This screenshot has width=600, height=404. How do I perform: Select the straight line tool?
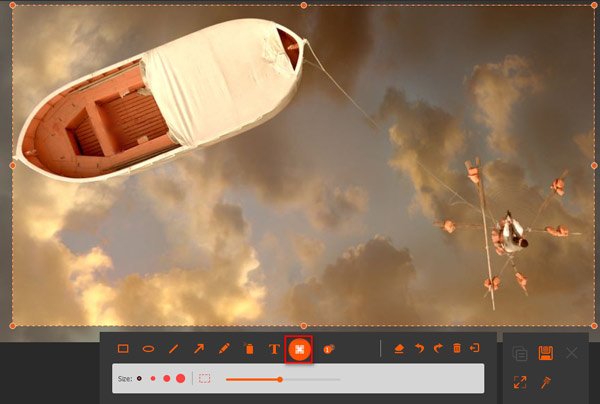[x=173, y=349]
